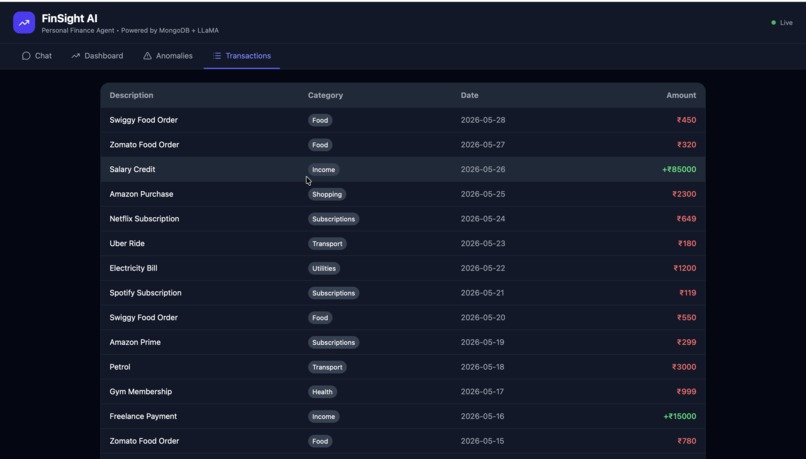Click the ₹450 amount
This screenshot has height=459, width=806.
coord(686,120)
